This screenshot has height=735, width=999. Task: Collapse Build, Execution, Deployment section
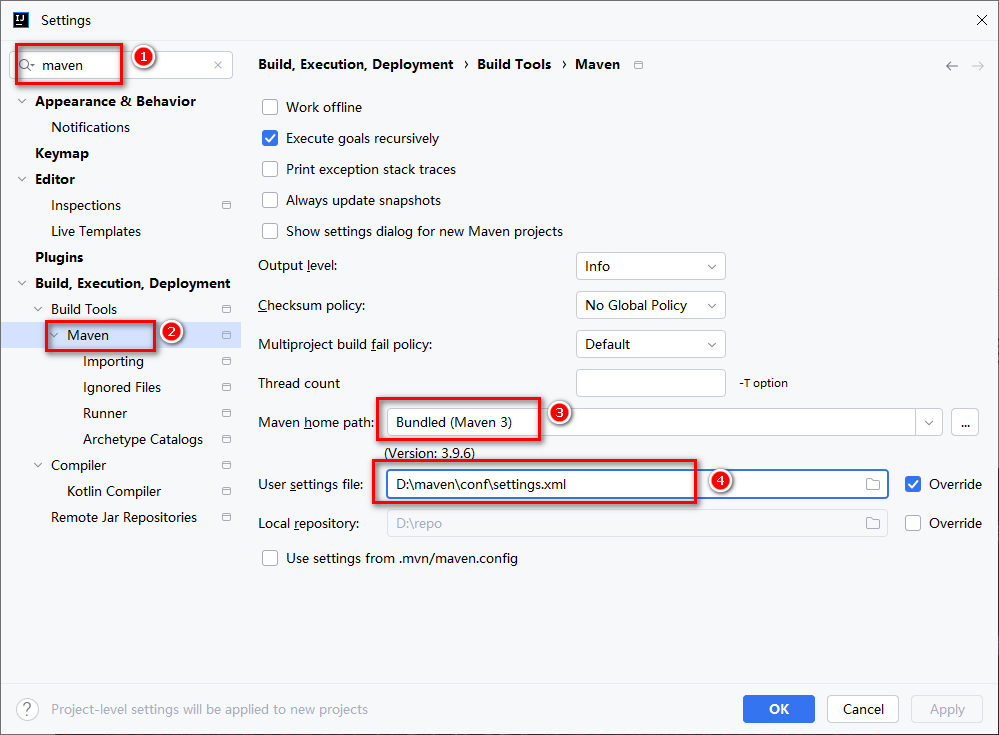click(22, 283)
